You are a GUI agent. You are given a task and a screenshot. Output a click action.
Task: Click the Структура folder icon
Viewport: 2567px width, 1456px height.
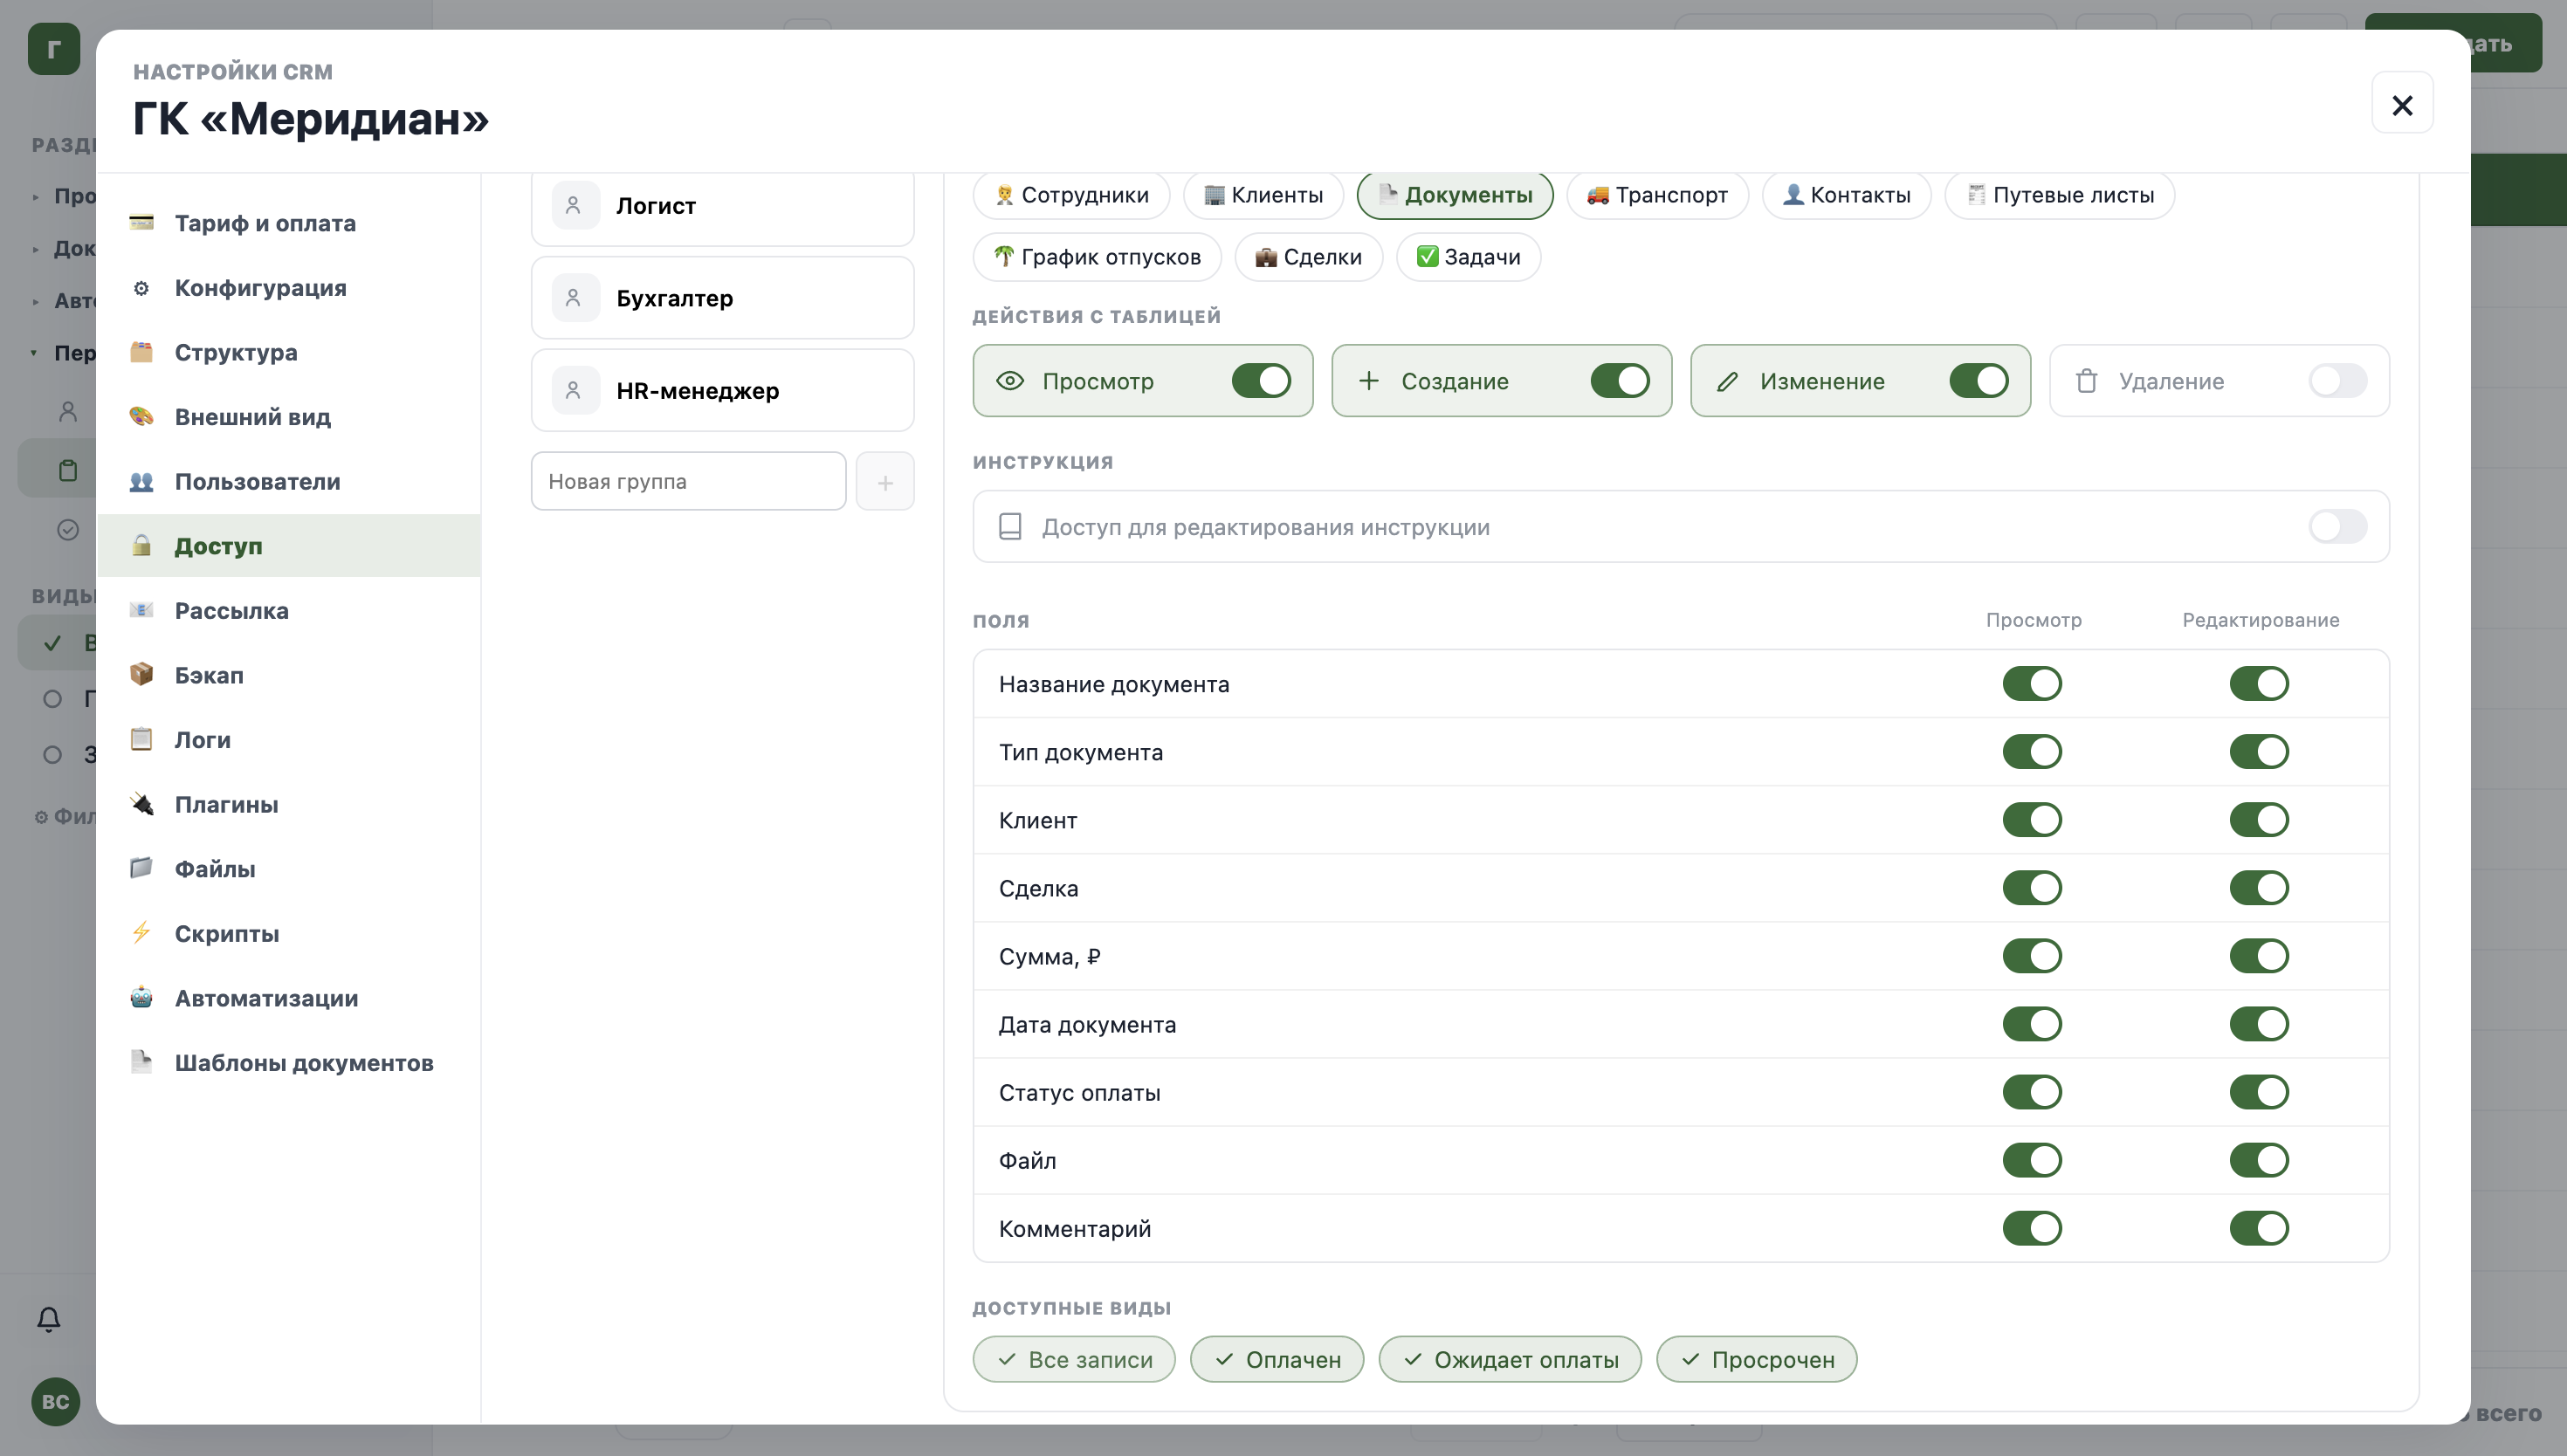coord(141,352)
